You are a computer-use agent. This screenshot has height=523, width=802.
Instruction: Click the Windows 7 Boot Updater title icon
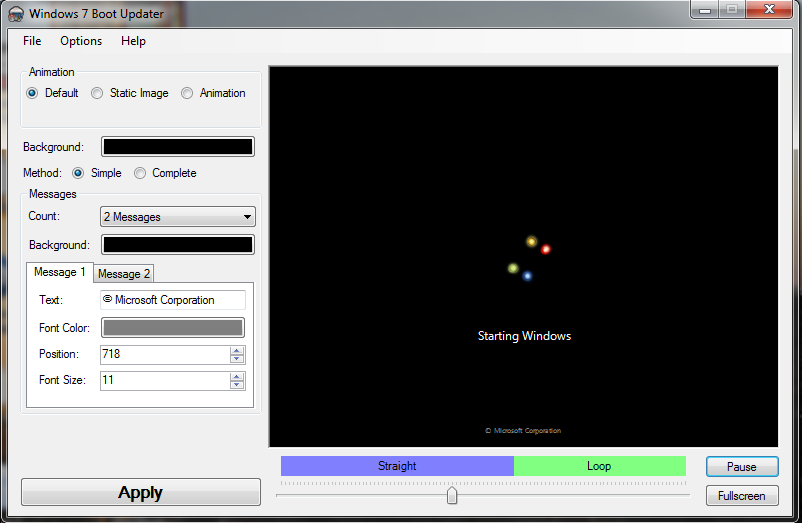[16, 14]
